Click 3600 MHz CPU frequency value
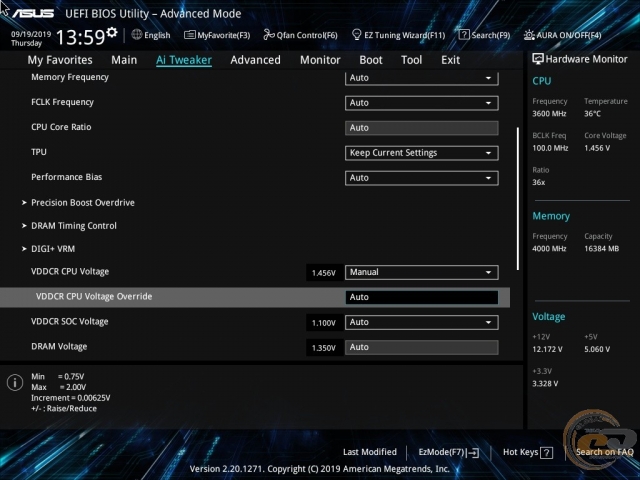 (x=549, y=113)
